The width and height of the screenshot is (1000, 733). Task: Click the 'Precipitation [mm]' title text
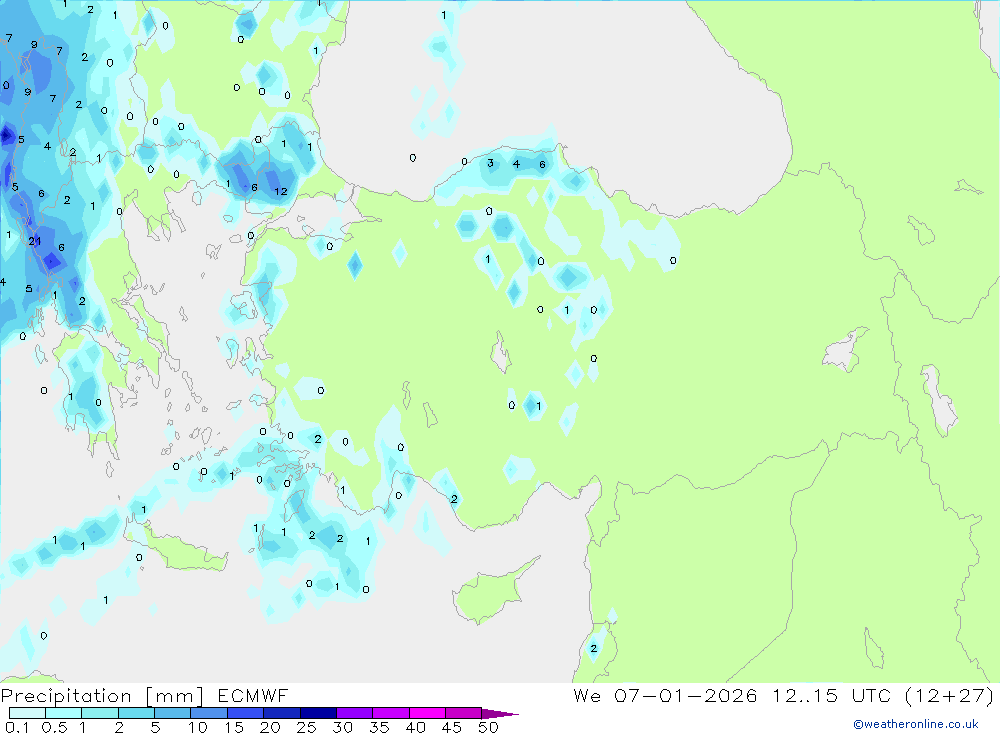[102, 696]
